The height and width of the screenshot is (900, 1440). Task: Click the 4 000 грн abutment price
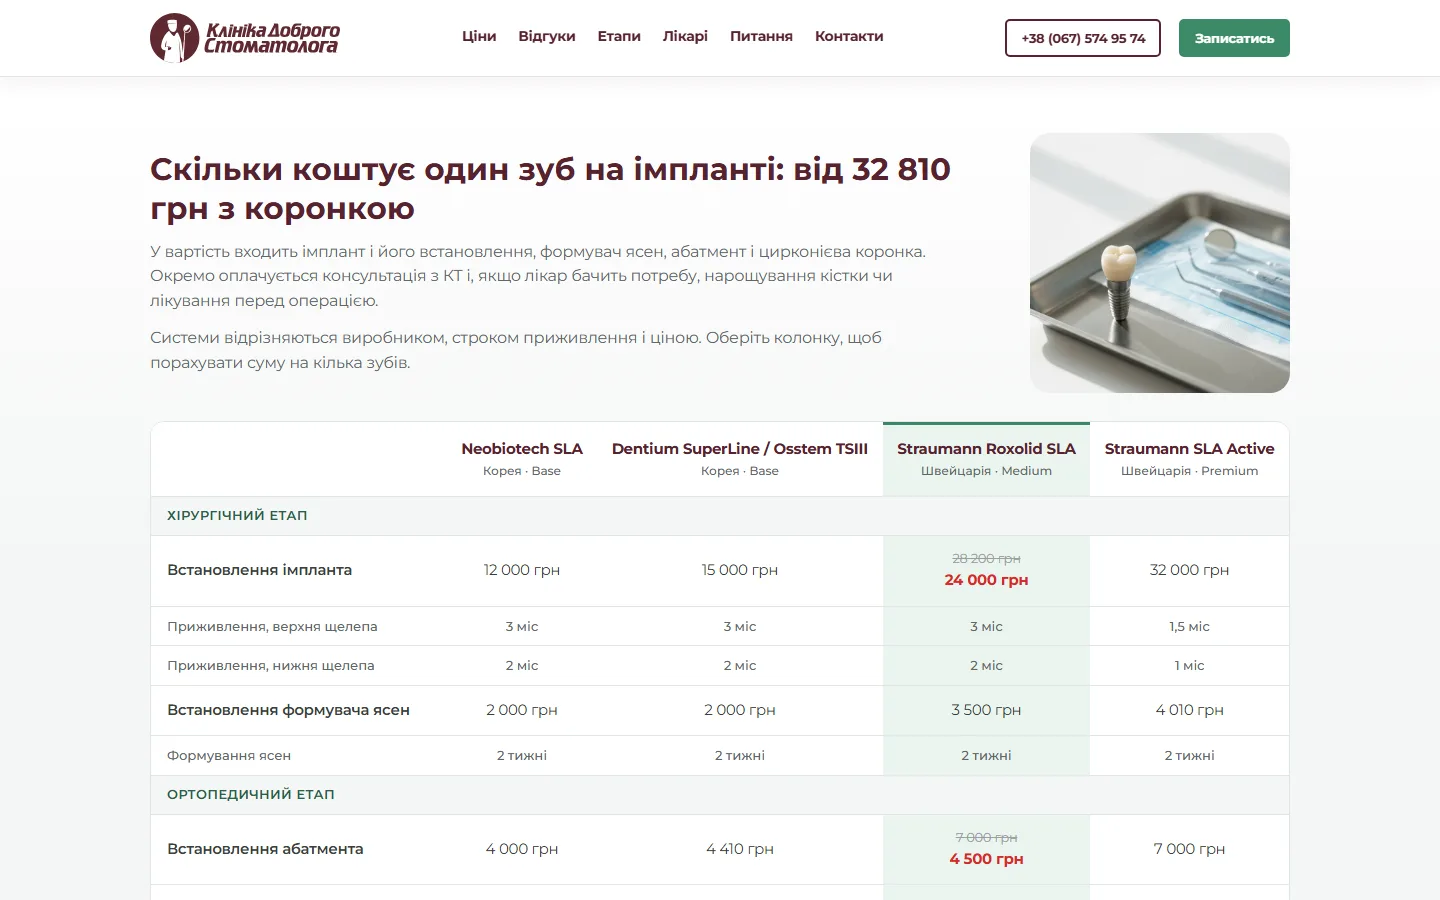(x=522, y=849)
